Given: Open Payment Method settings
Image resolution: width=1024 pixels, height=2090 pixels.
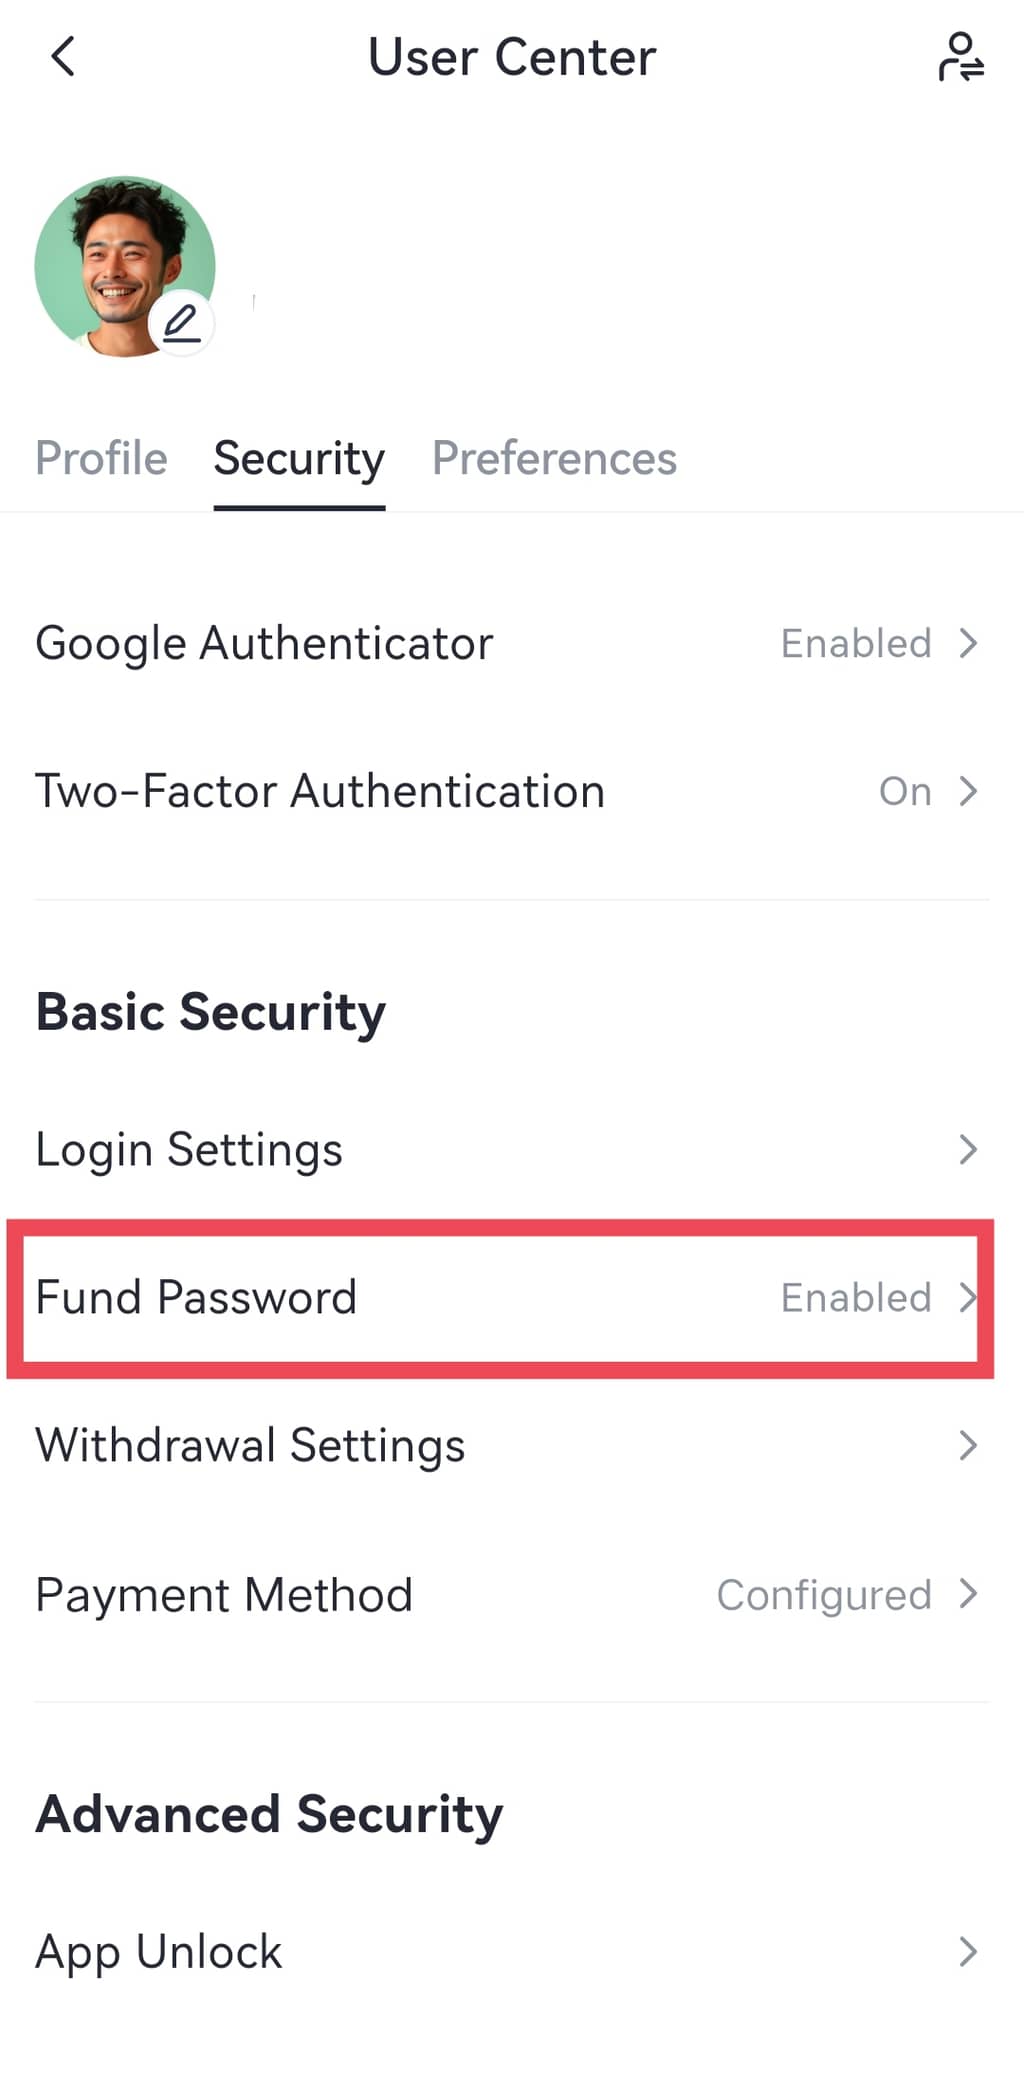Looking at the screenshot, I should (x=224, y=1594).
